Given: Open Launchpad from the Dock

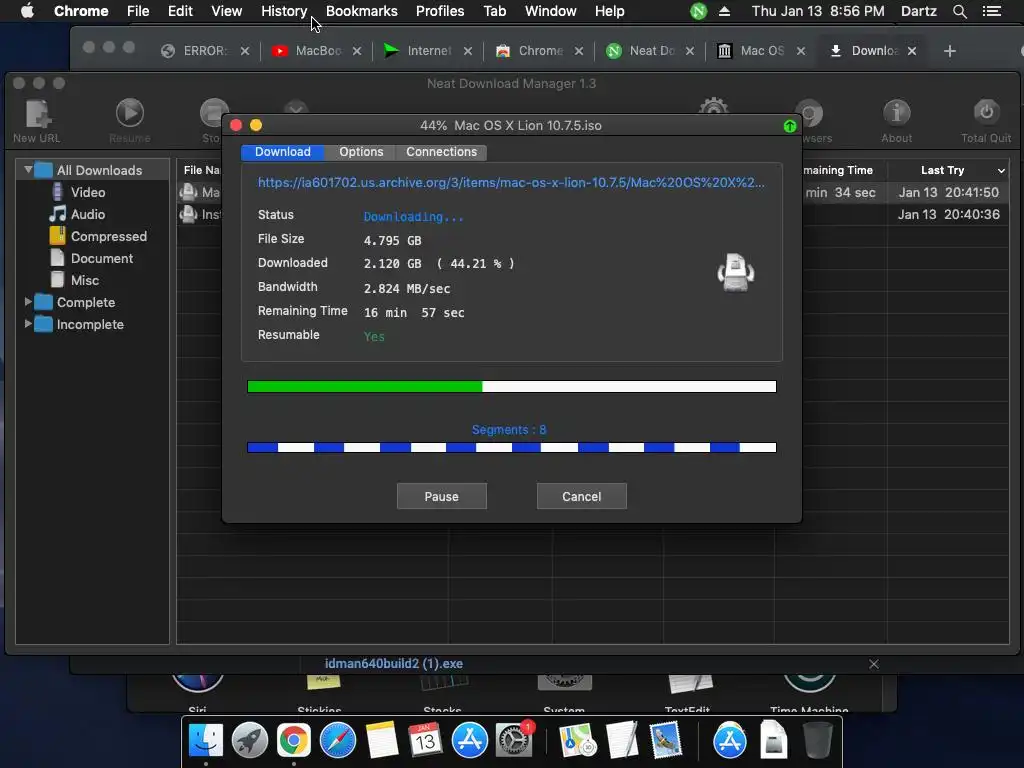Looking at the screenshot, I should (249, 741).
